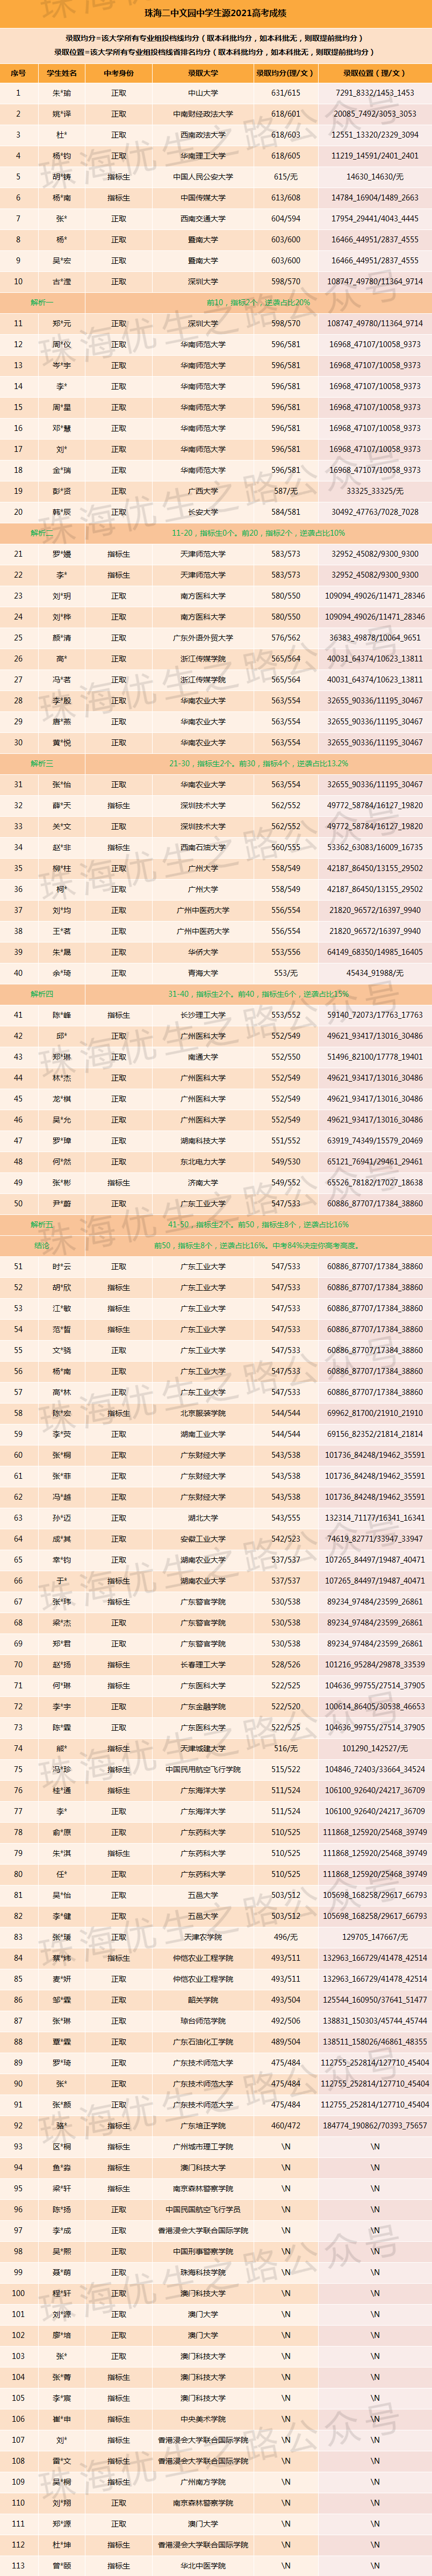Click the 录取位置(理/文) column header

click(375, 73)
